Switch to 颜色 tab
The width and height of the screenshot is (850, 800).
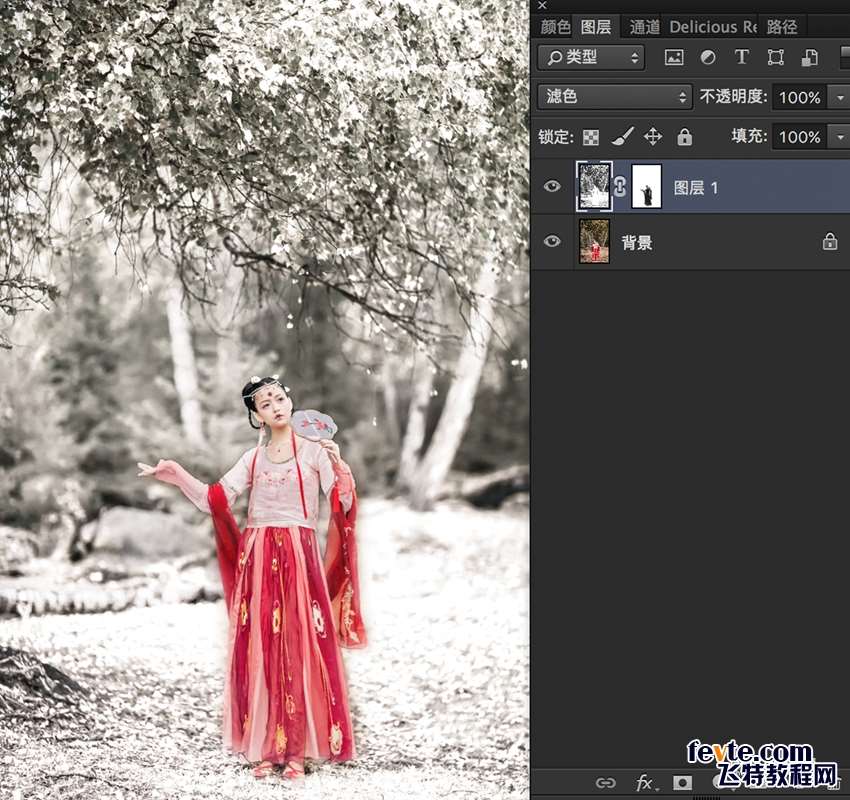(556, 27)
